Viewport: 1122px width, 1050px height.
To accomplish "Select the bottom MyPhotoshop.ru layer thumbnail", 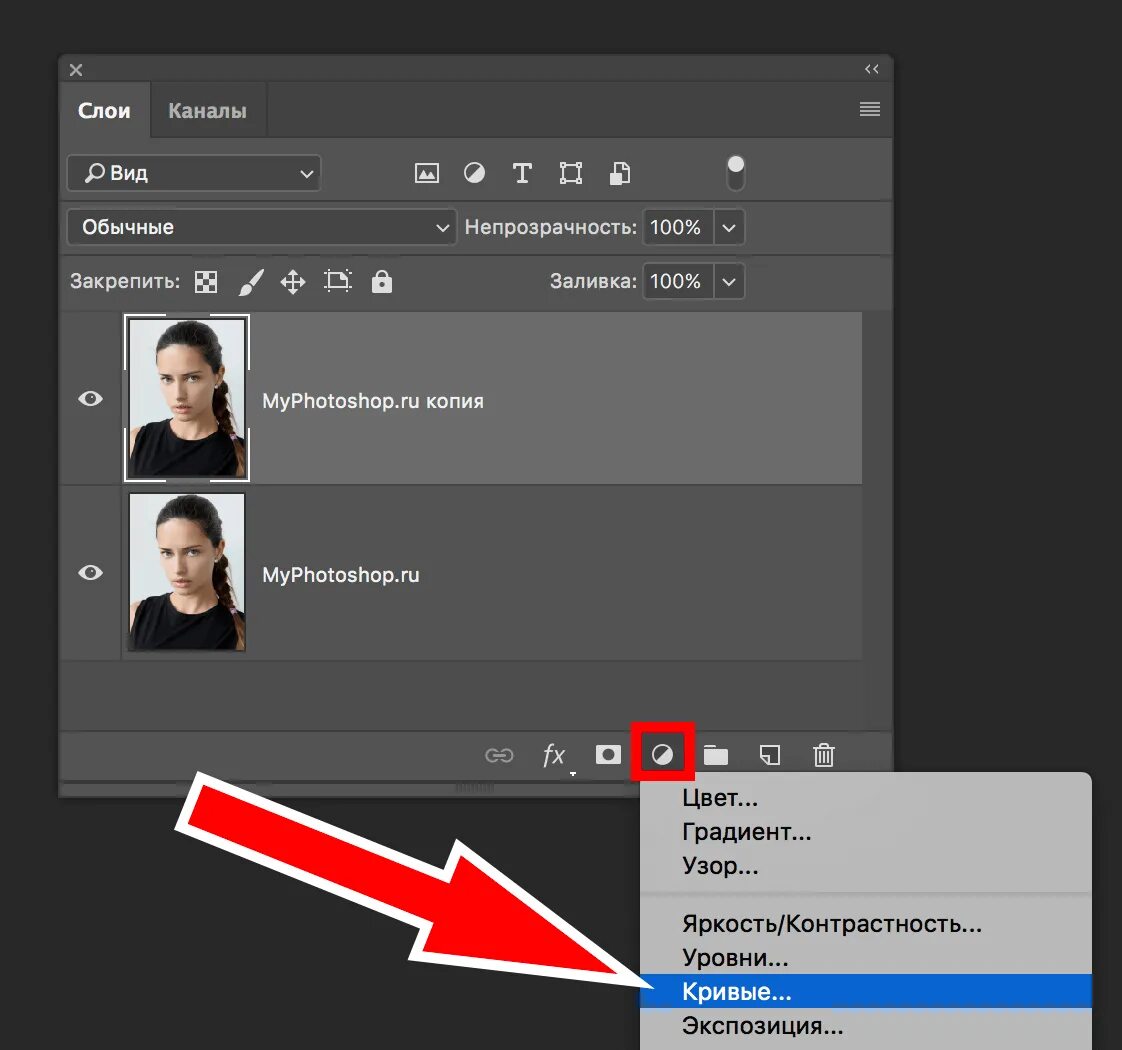I will point(187,572).
